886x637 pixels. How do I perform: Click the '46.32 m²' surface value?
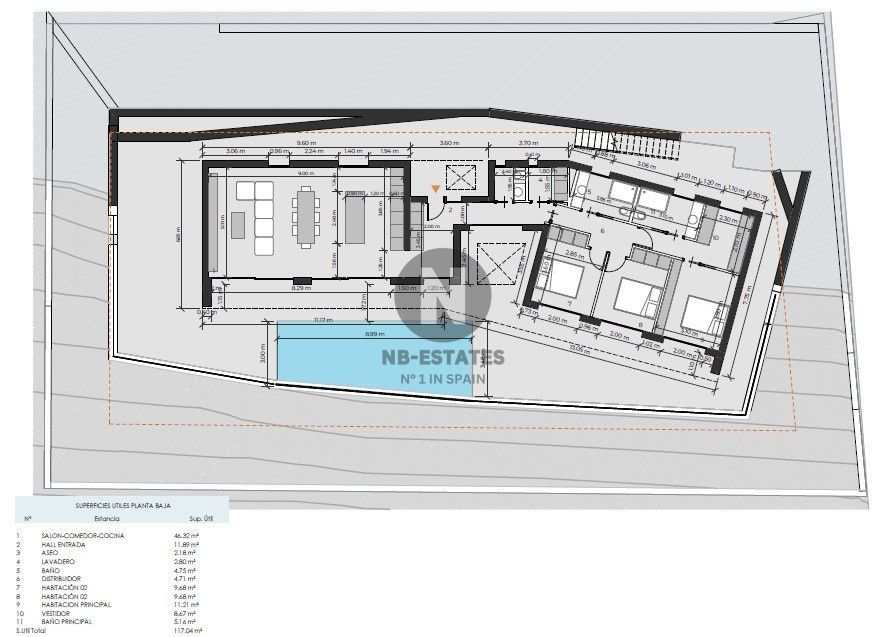tap(186, 535)
